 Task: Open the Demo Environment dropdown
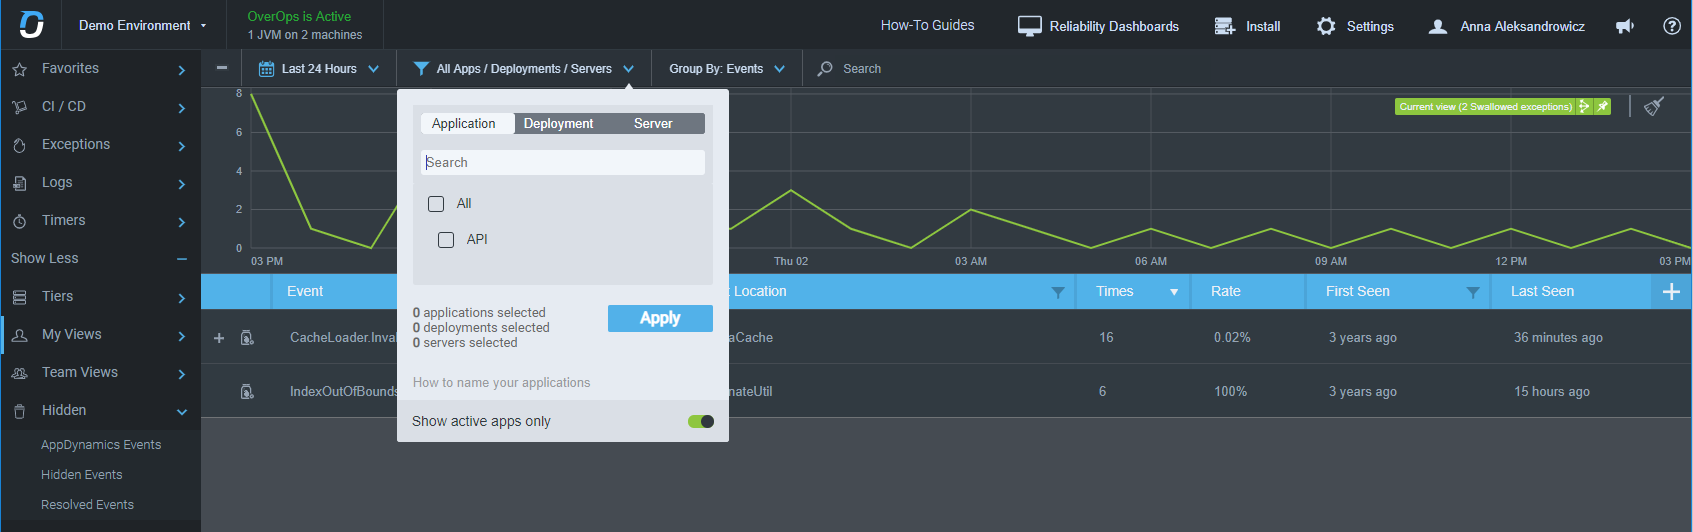143,26
